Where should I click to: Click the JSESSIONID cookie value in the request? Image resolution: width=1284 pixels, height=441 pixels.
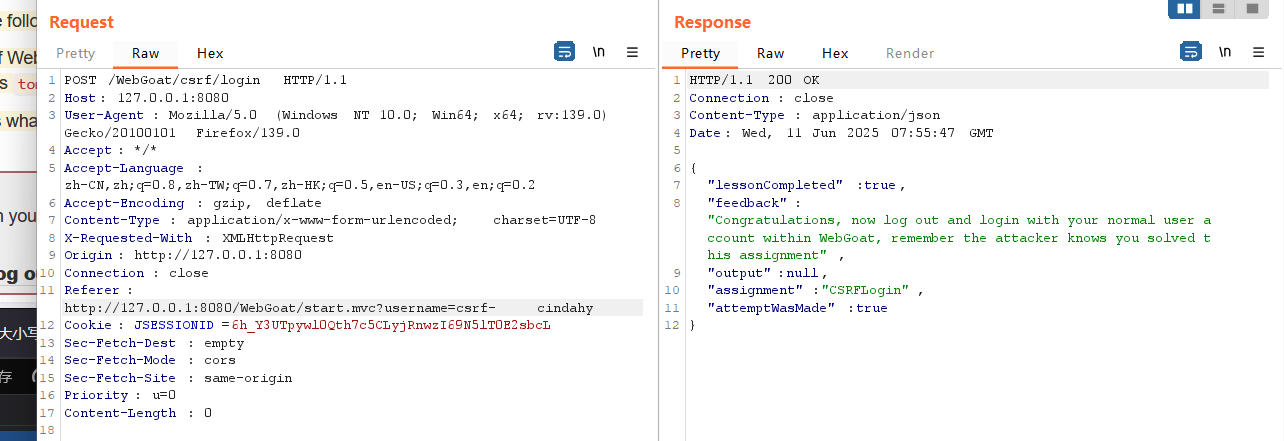[390, 326]
